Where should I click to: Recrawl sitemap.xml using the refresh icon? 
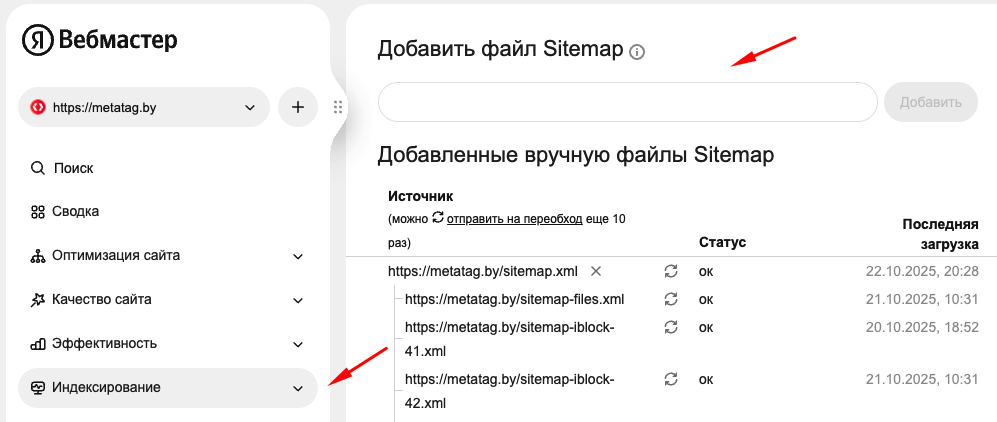click(671, 271)
